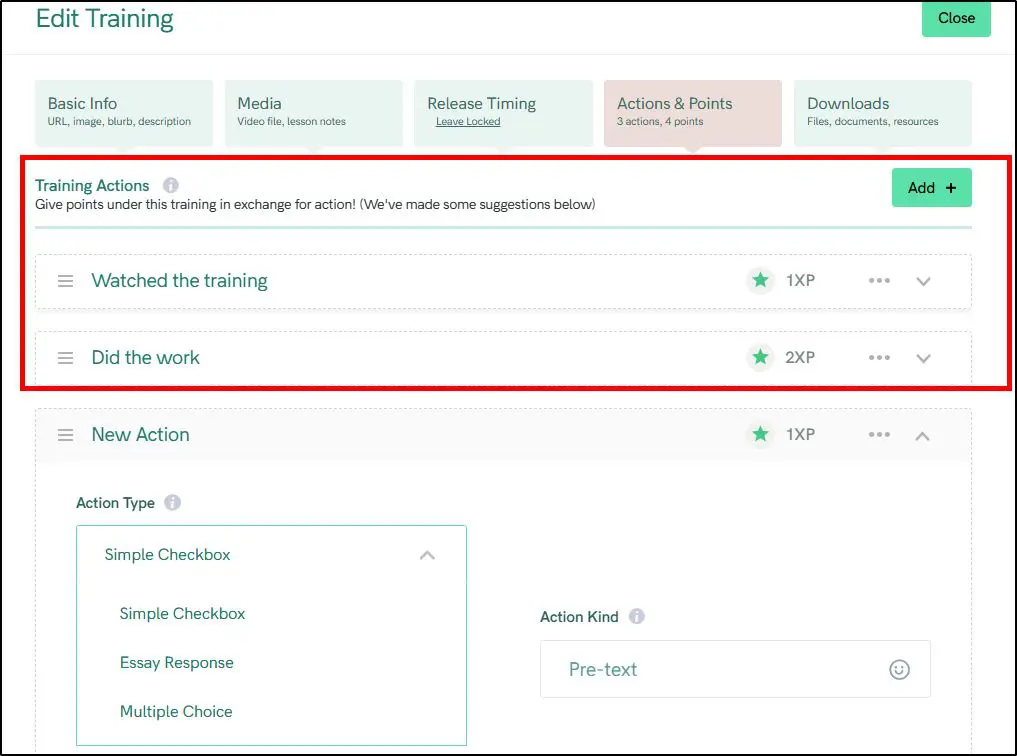
Task: Choose Multiple Choice action type option
Action: 176,712
